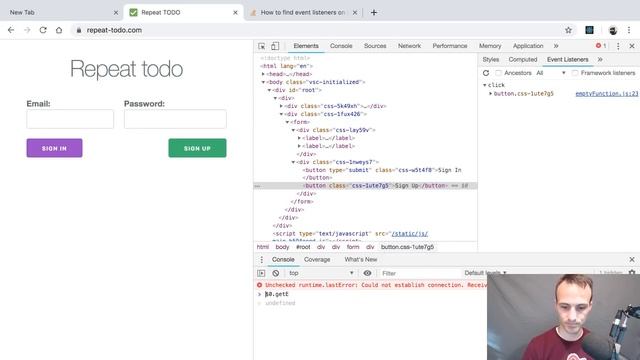Open the blue extension icon in toolbar

point(589,30)
